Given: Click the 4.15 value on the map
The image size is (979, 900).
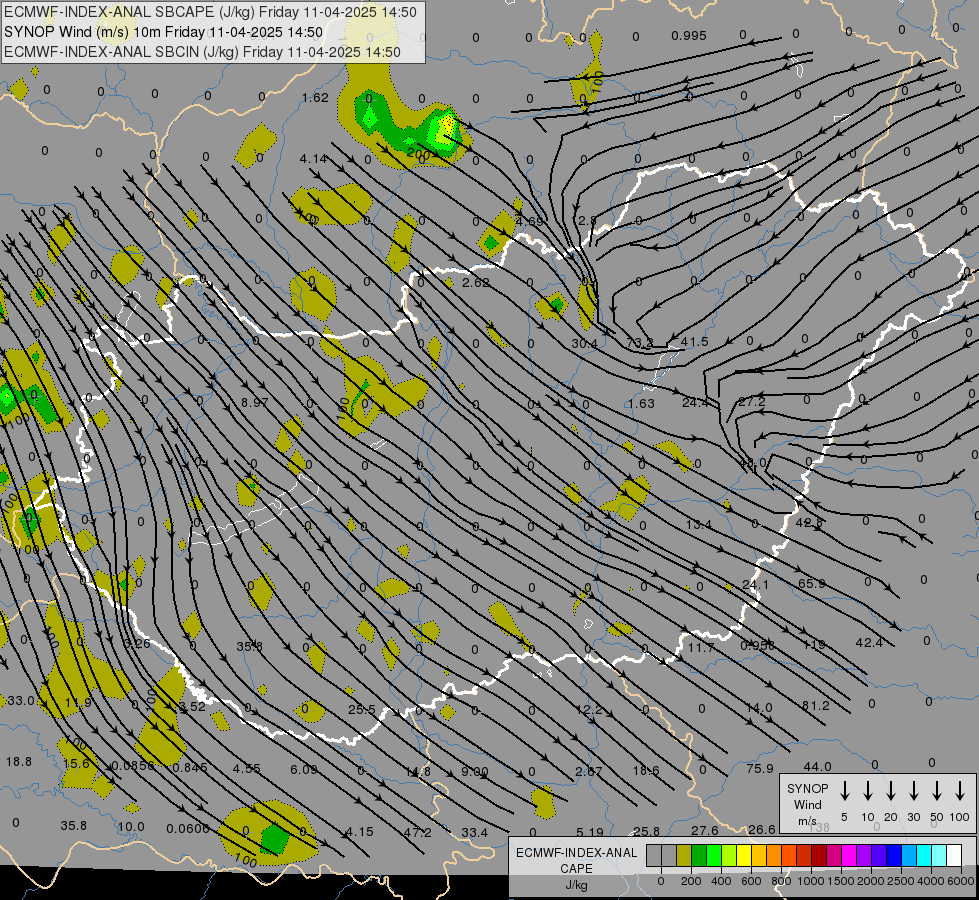Looking at the screenshot, I should tap(360, 832).
